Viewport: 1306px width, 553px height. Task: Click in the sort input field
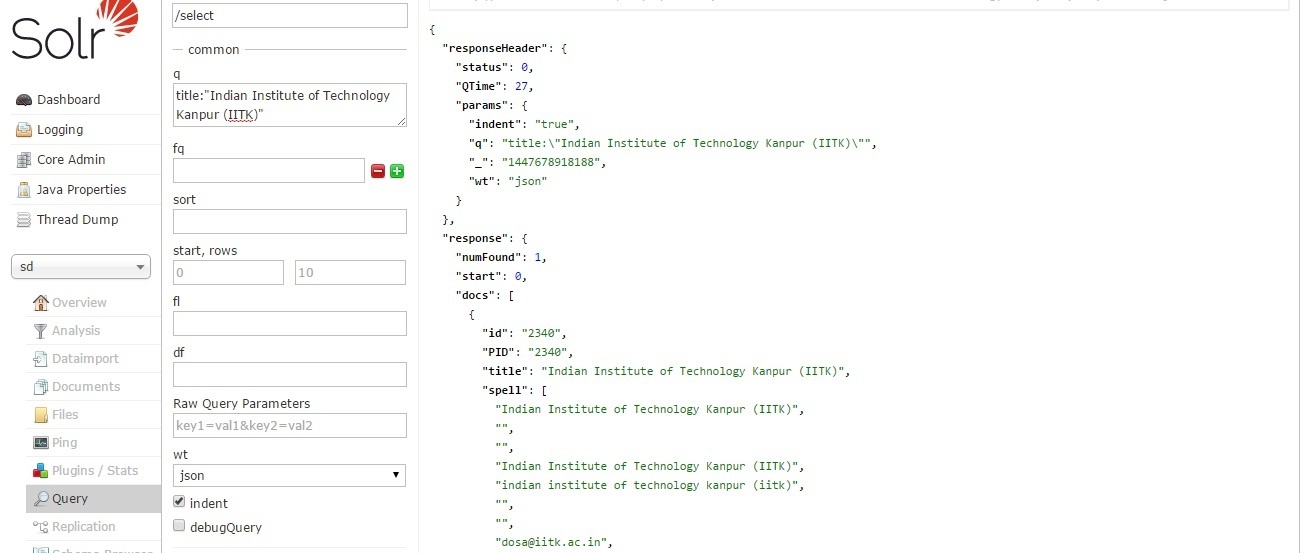[x=290, y=221]
